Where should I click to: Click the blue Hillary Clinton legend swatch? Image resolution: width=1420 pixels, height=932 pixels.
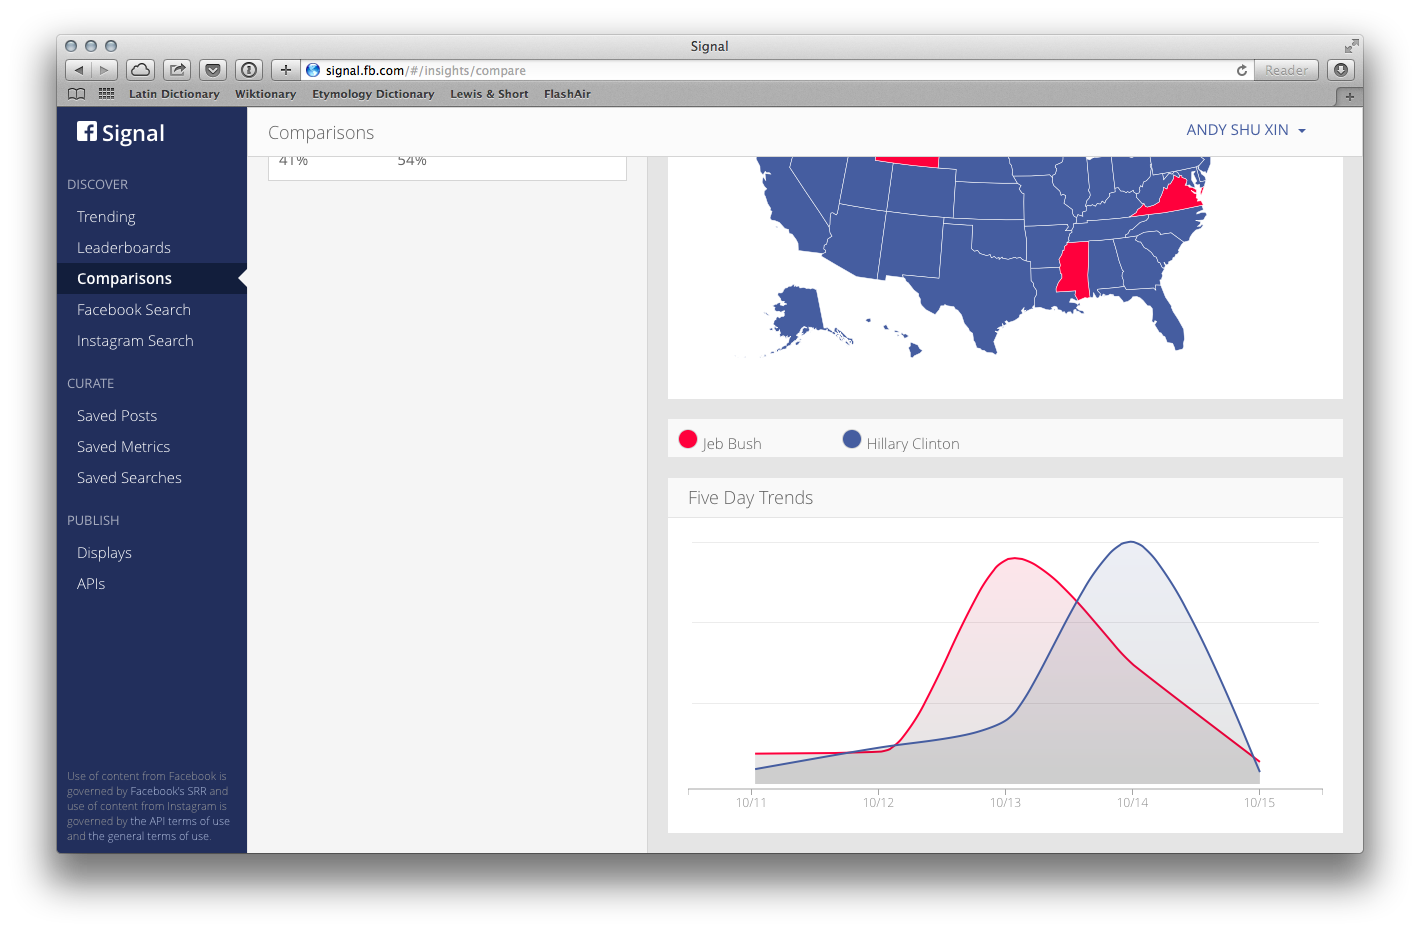coord(852,439)
